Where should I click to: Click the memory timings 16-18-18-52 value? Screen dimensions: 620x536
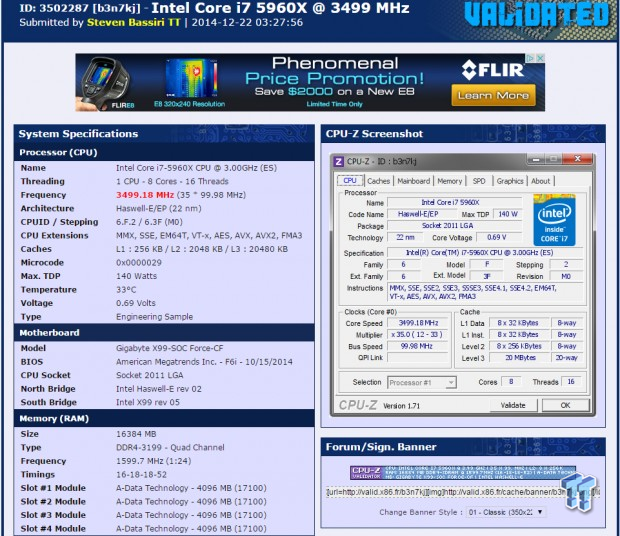[x=141, y=474]
